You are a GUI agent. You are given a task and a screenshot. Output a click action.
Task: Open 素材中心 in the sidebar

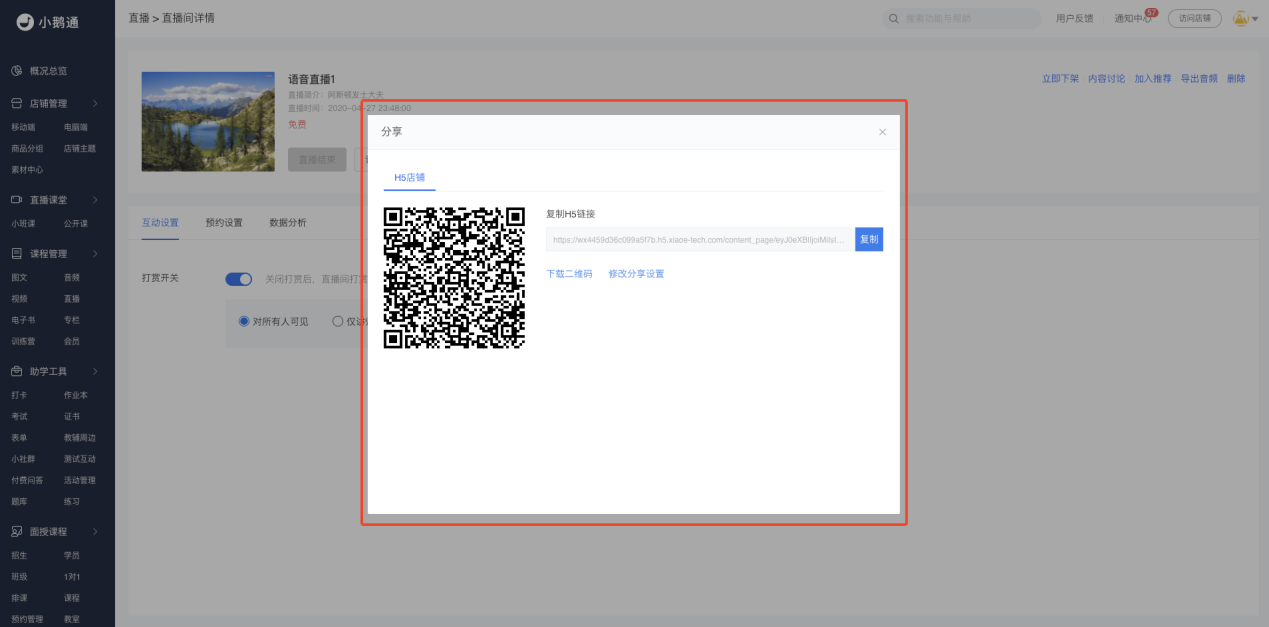point(27,169)
